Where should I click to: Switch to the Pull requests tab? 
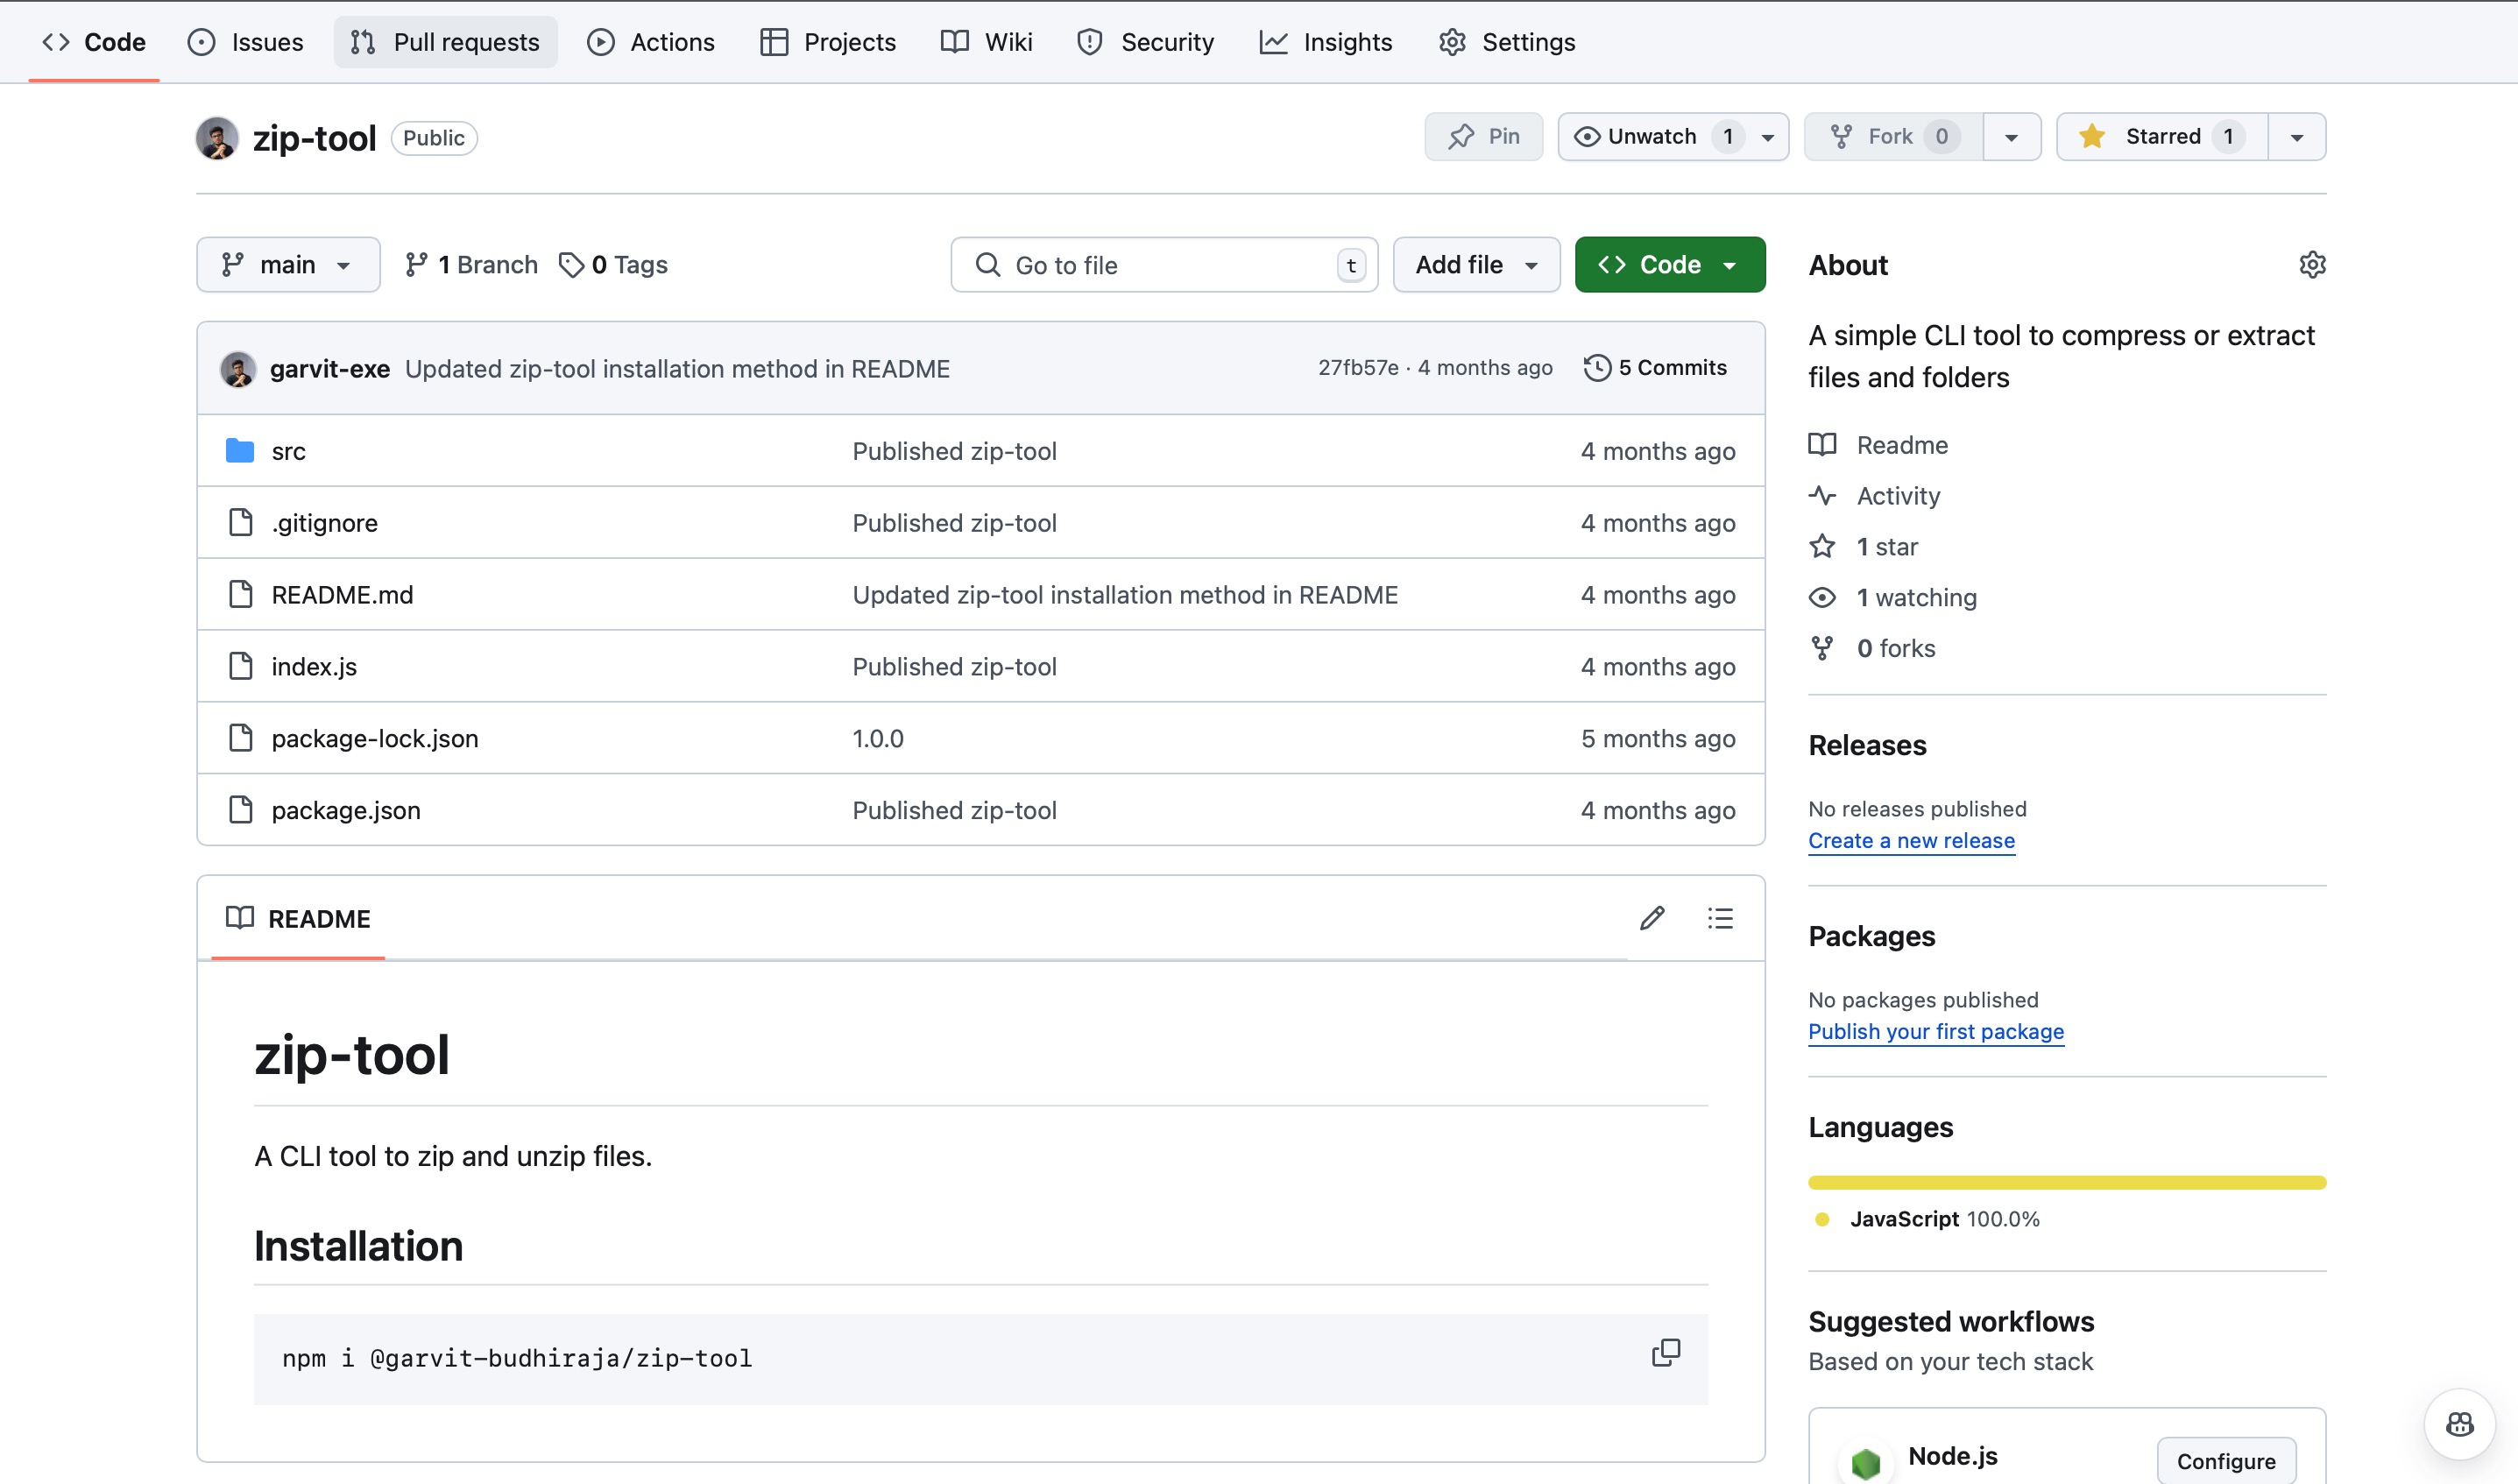coord(445,42)
